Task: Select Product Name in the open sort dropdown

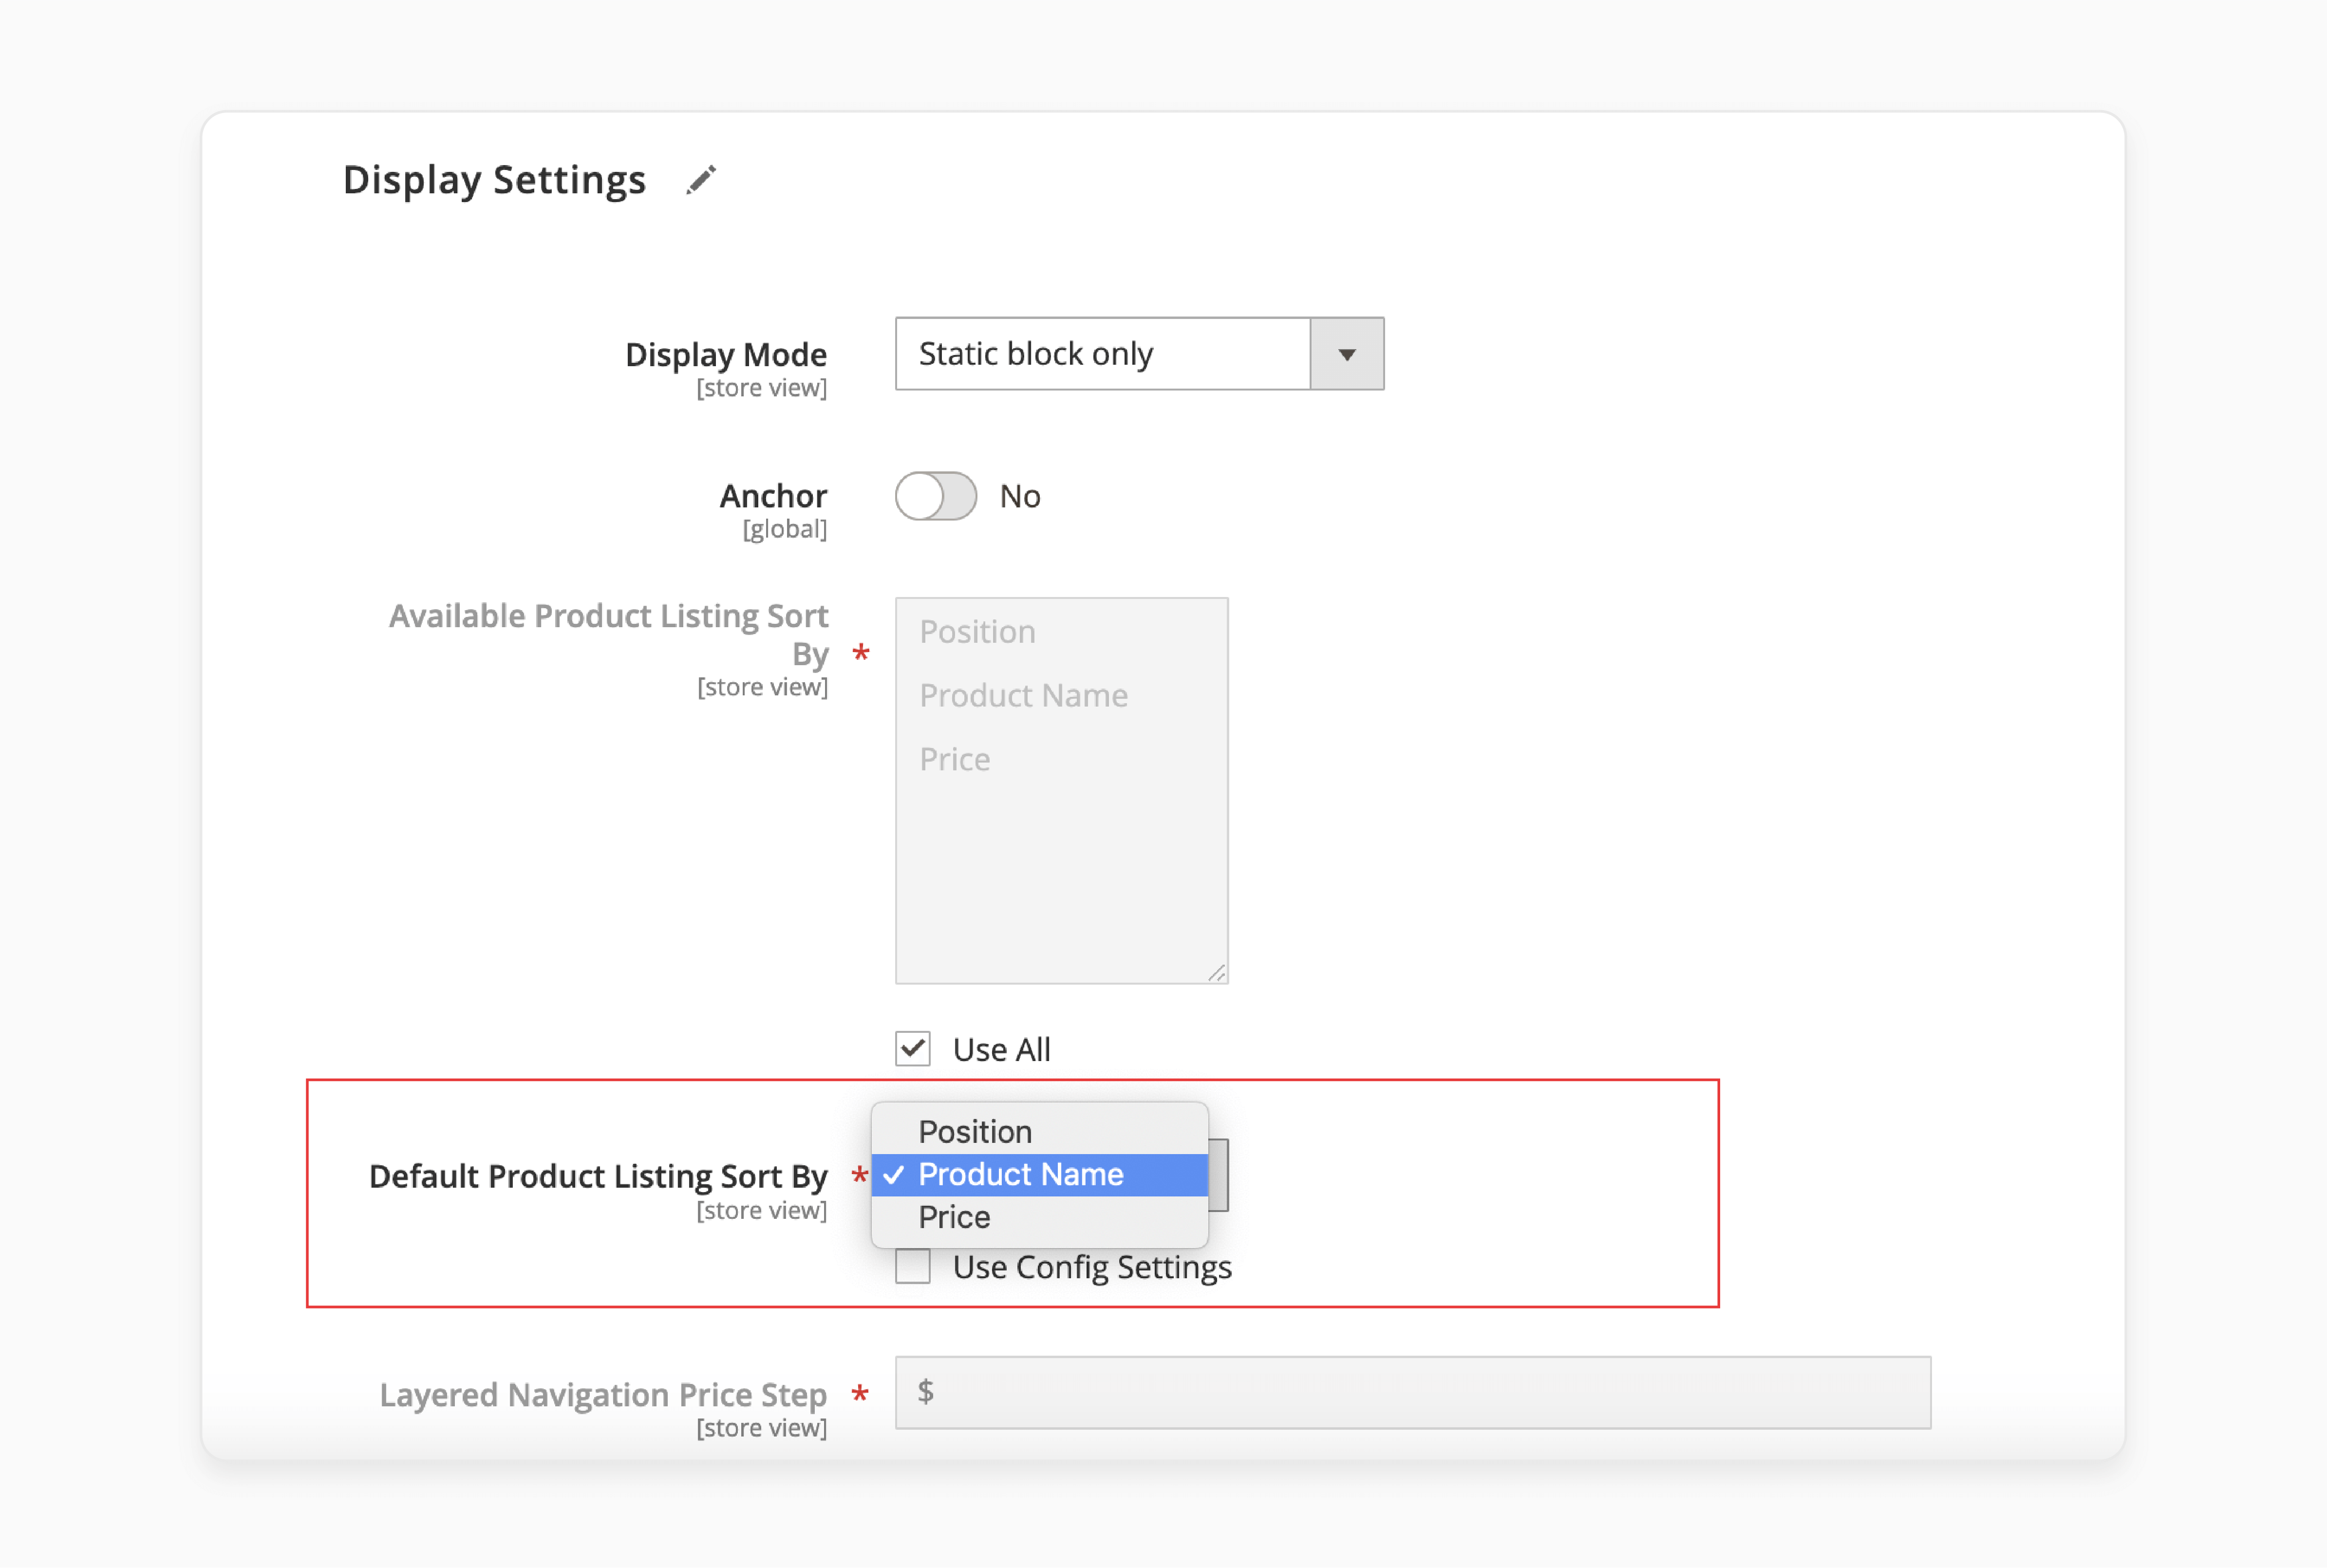Action: (1040, 1174)
